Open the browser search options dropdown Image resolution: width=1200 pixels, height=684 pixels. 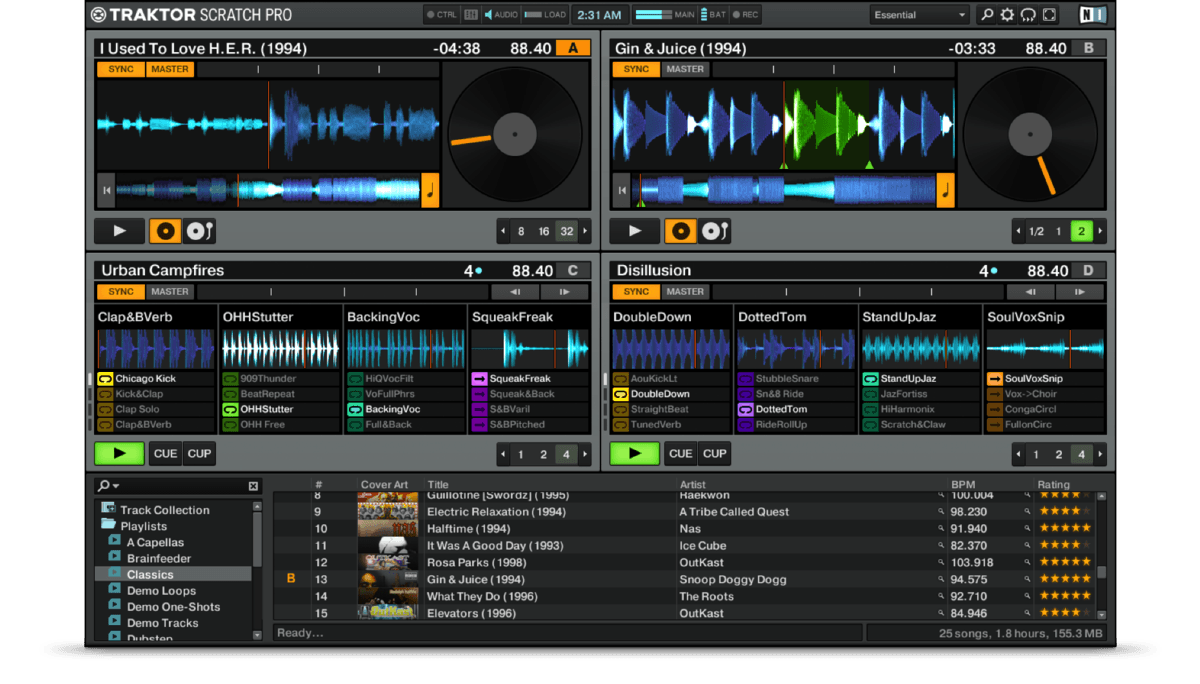[109, 486]
